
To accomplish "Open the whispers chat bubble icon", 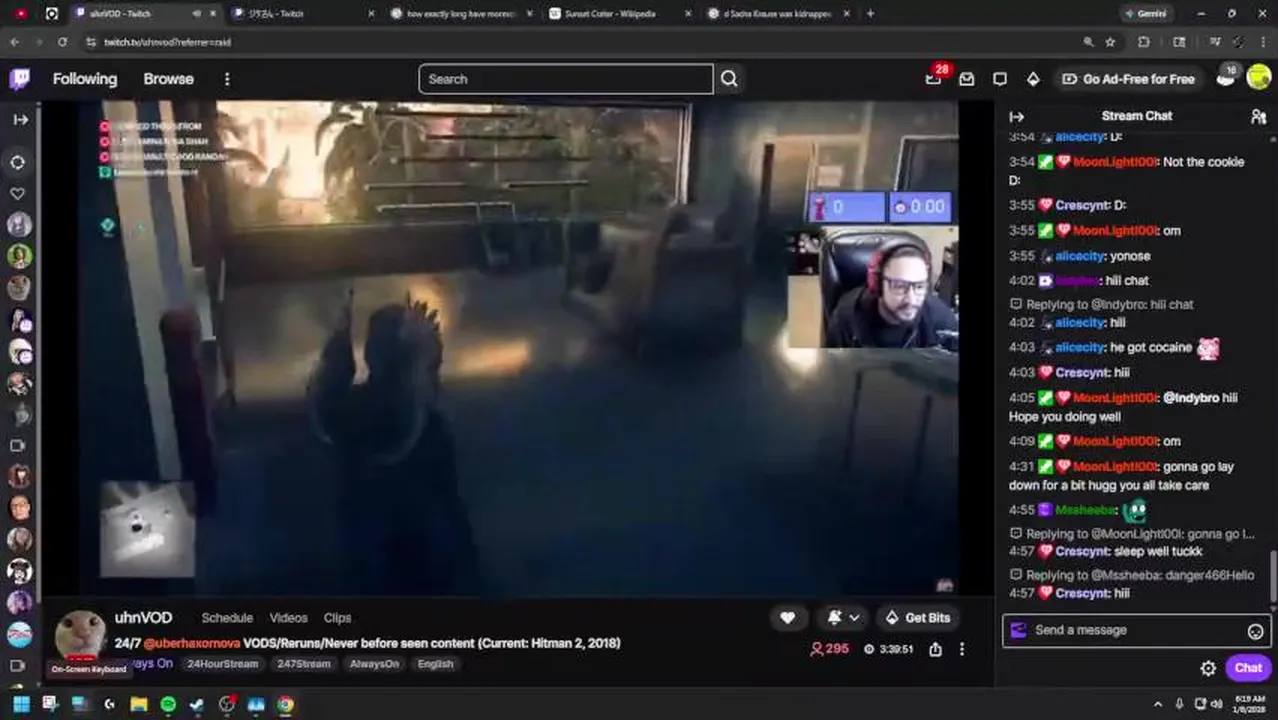I will pos(1000,79).
